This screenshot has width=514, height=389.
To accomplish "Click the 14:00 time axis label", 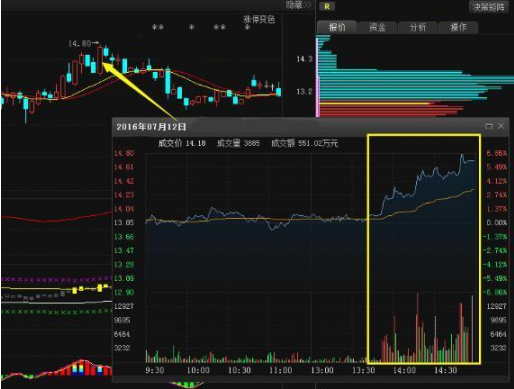I will point(404,370).
